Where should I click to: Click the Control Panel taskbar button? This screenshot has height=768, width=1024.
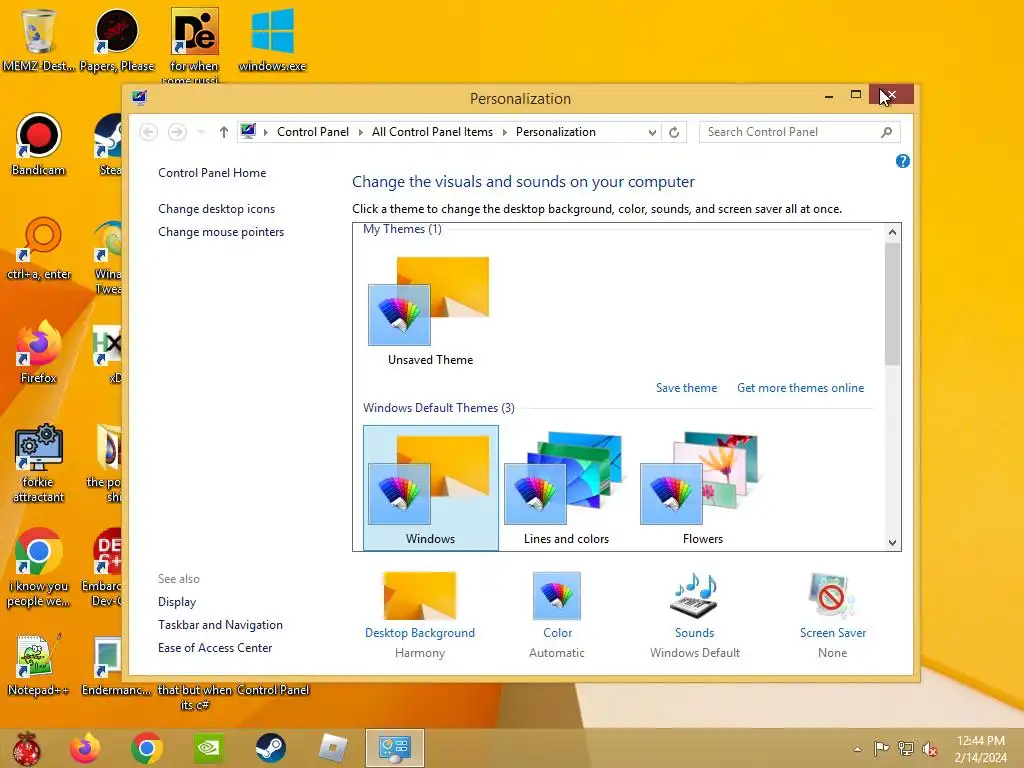394,748
